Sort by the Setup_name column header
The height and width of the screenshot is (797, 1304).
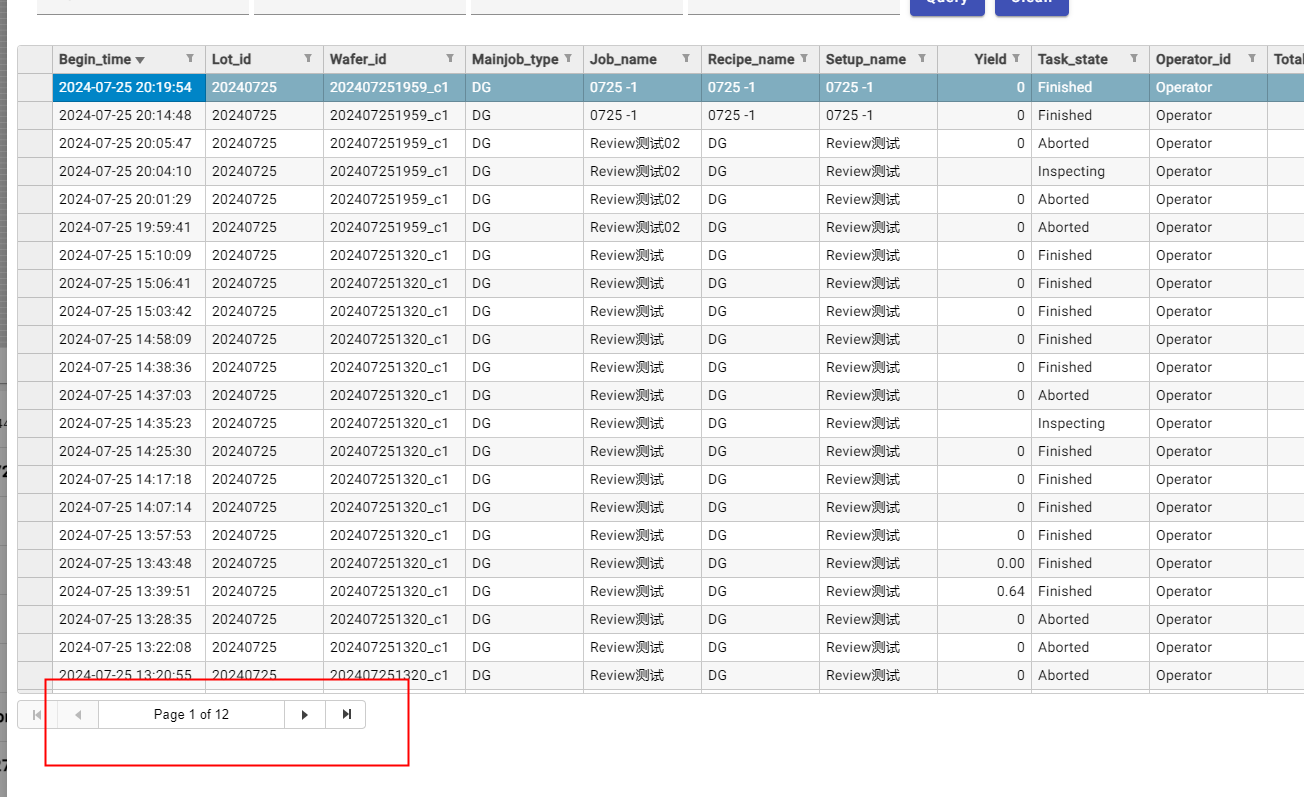865,59
